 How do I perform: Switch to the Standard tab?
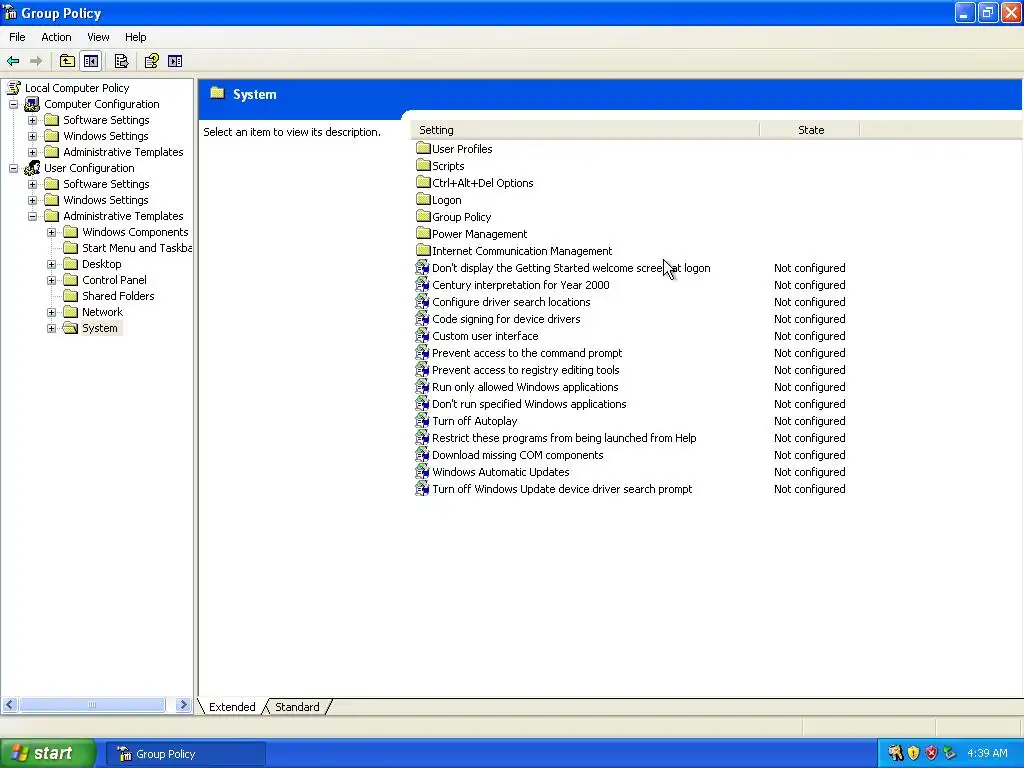(x=297, y=707)
